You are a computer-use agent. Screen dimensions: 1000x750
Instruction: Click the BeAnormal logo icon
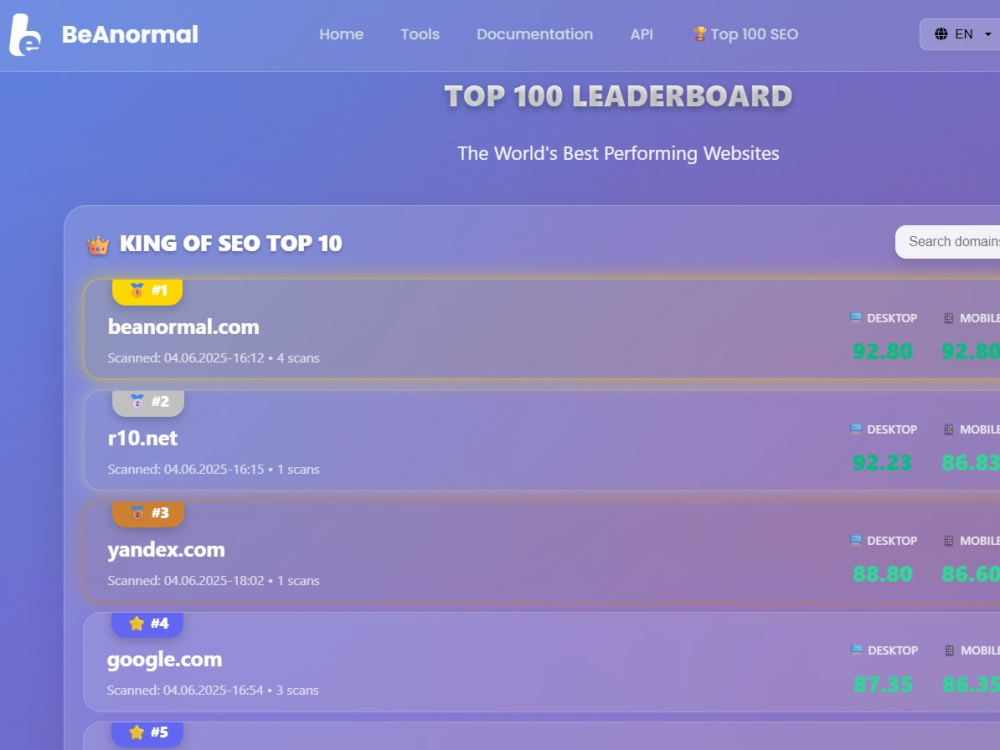pos(25,34)
